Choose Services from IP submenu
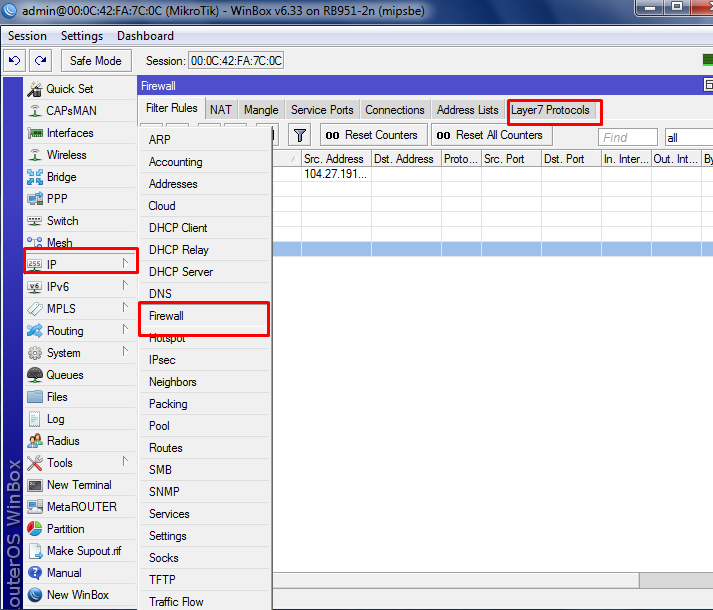Screen dimensions: 713x610 [205, 514]
